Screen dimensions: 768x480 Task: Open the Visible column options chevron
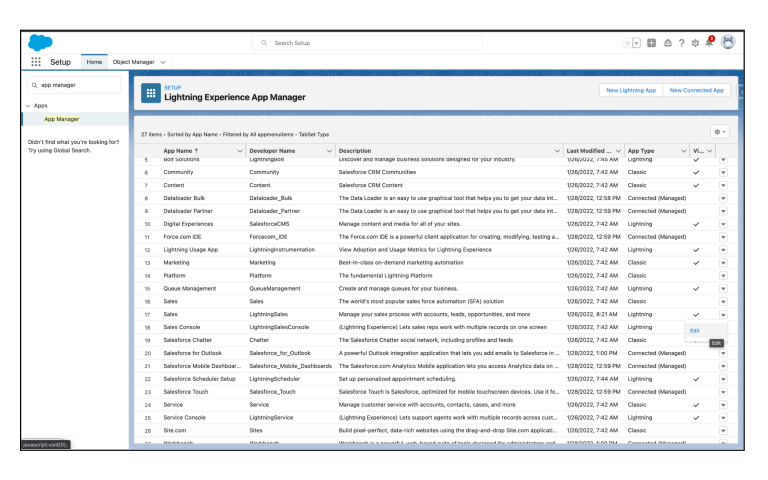click(x=709, y=151)
